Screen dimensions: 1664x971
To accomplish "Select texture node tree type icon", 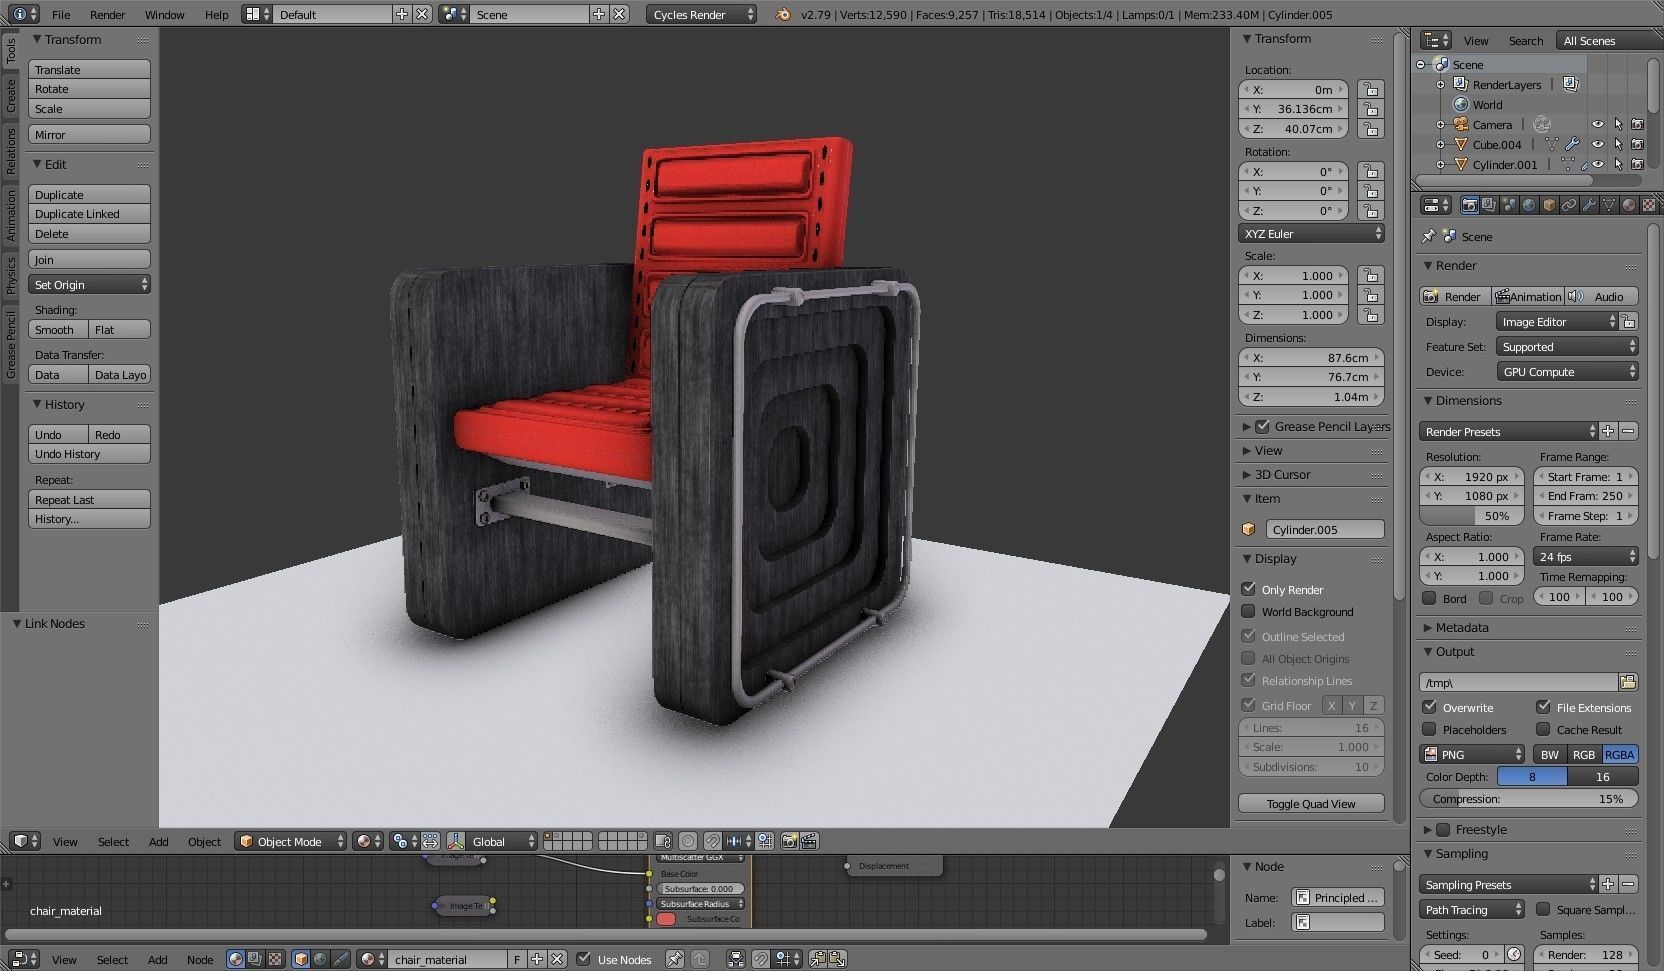I will [x=274, y=959].
